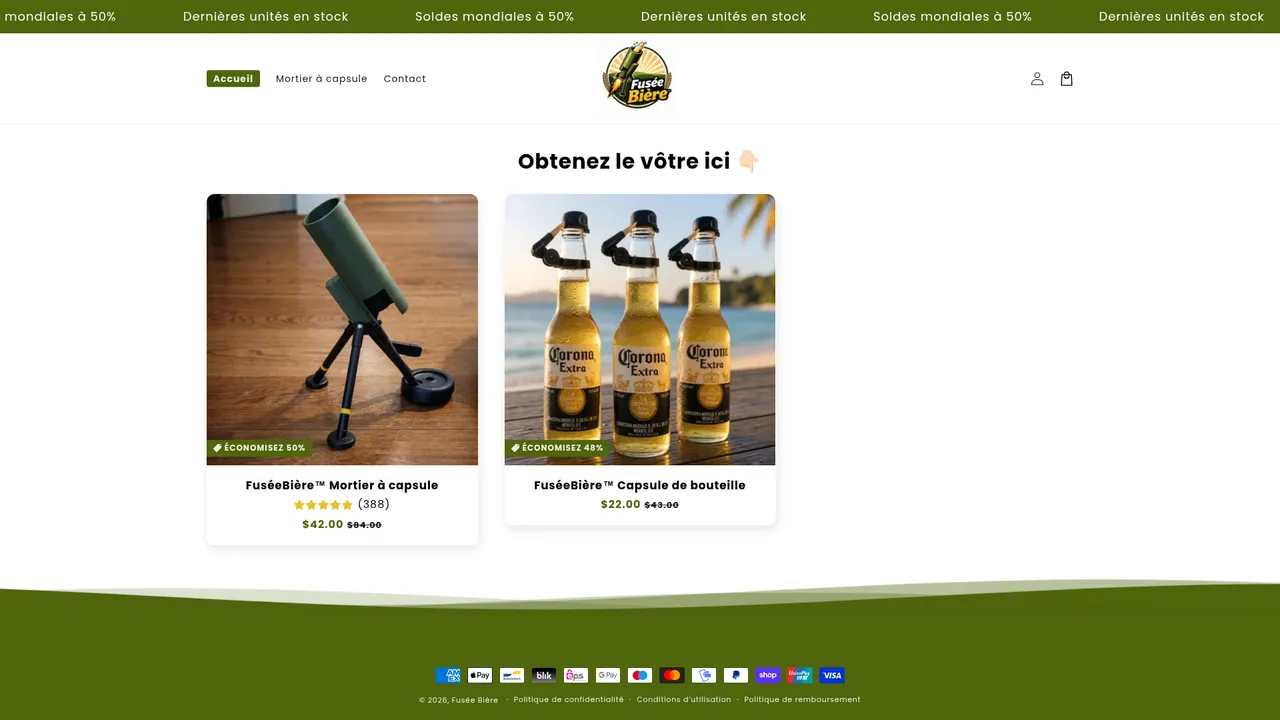
Task: Open the Conditions d'utilisation link
Action: pos(684,700)
